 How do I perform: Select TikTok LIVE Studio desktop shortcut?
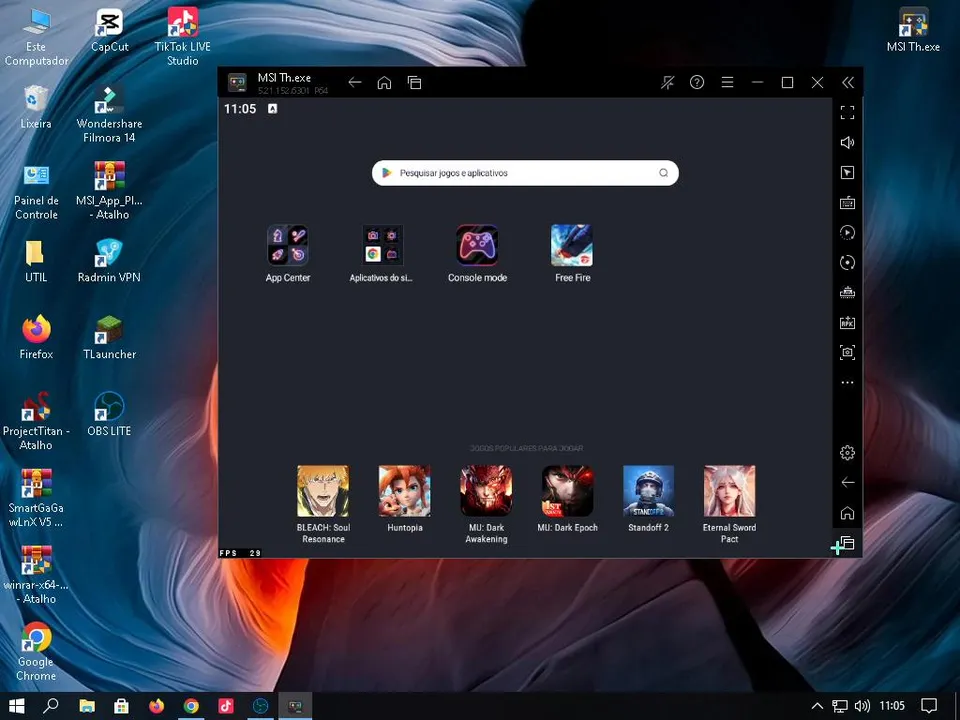[182, 37]
